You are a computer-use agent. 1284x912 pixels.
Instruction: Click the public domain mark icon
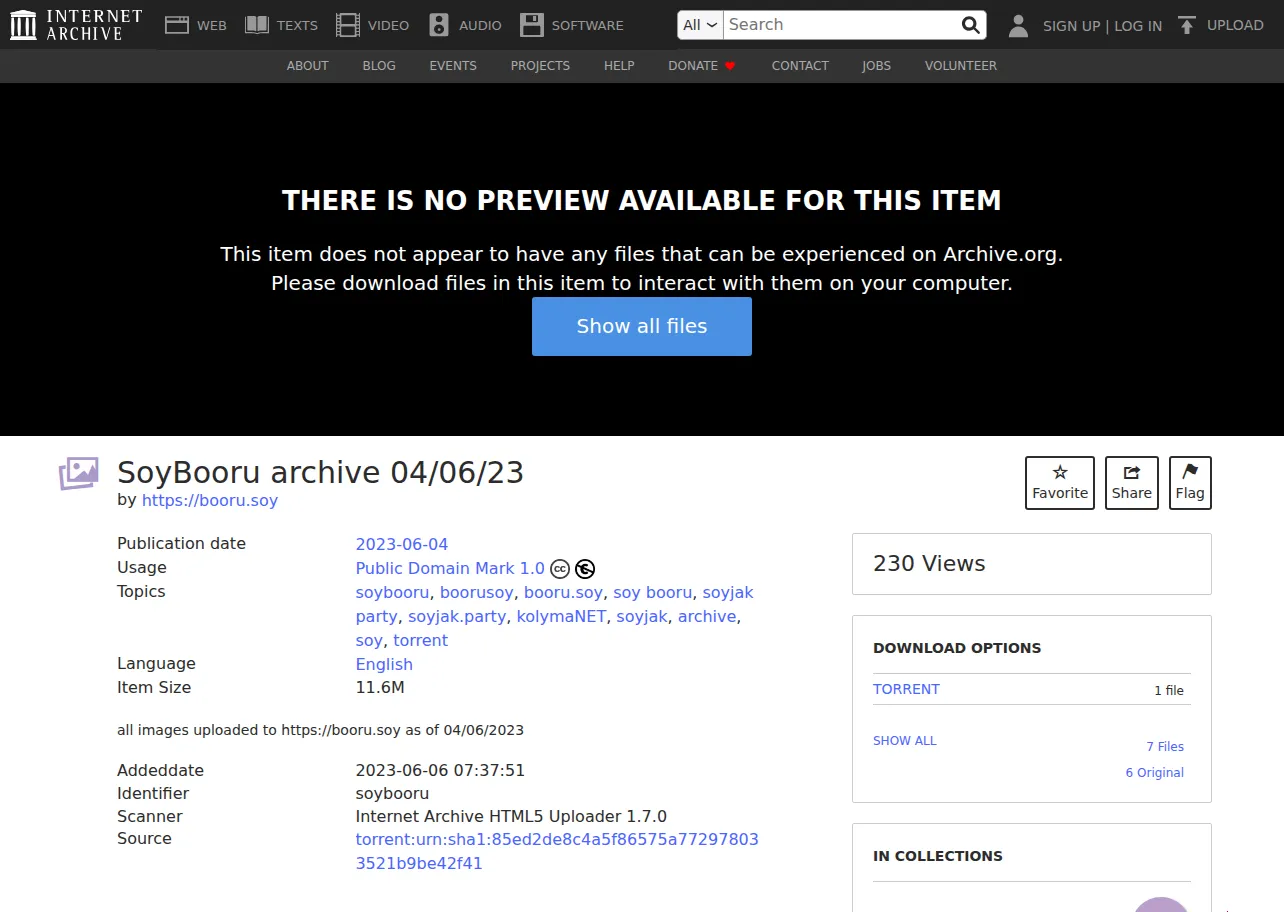(x=585, y=569)
